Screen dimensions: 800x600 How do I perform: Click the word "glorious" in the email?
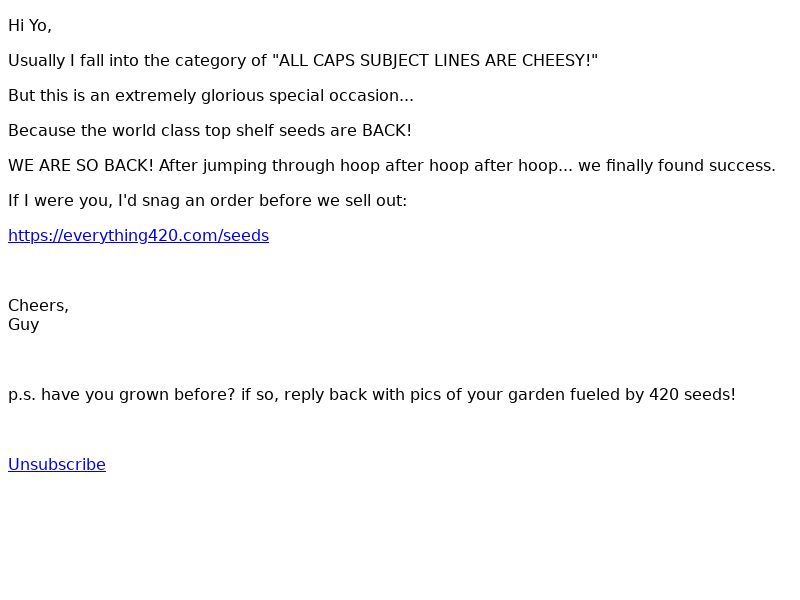pyautogui.click(x=233, y=96)
